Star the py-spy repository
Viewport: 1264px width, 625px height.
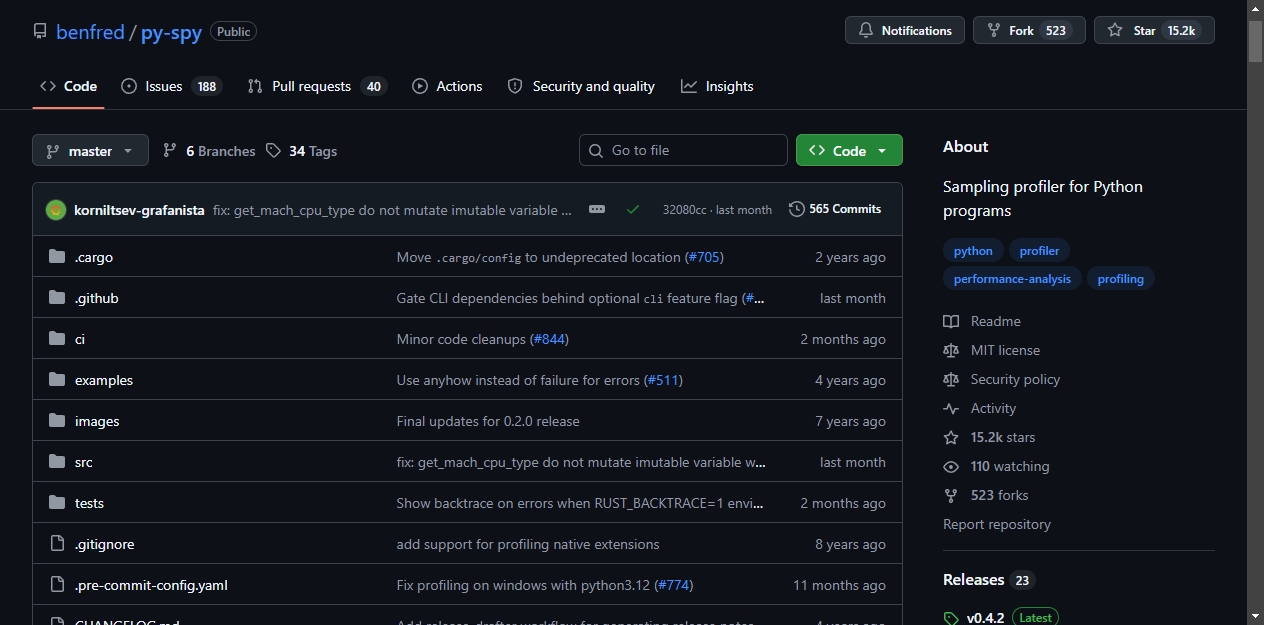1154,30
